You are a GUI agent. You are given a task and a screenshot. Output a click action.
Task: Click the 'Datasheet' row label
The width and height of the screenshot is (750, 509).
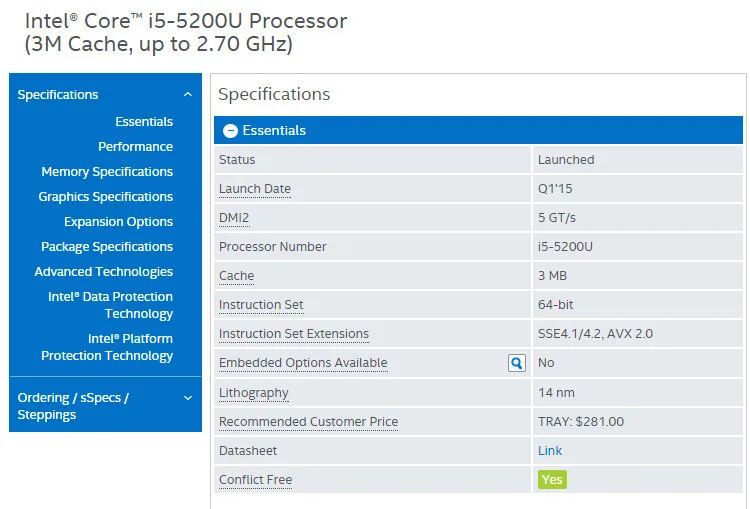click(248, 451)
